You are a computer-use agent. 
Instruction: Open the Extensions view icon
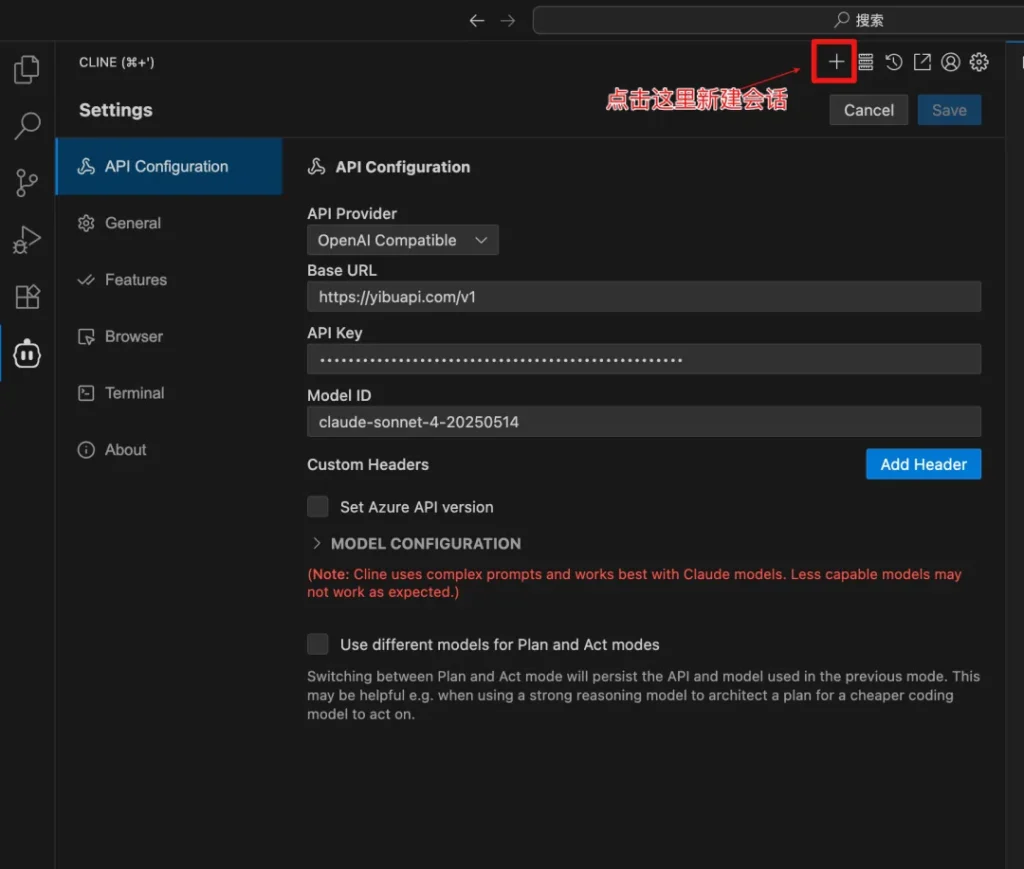(27, 296)
